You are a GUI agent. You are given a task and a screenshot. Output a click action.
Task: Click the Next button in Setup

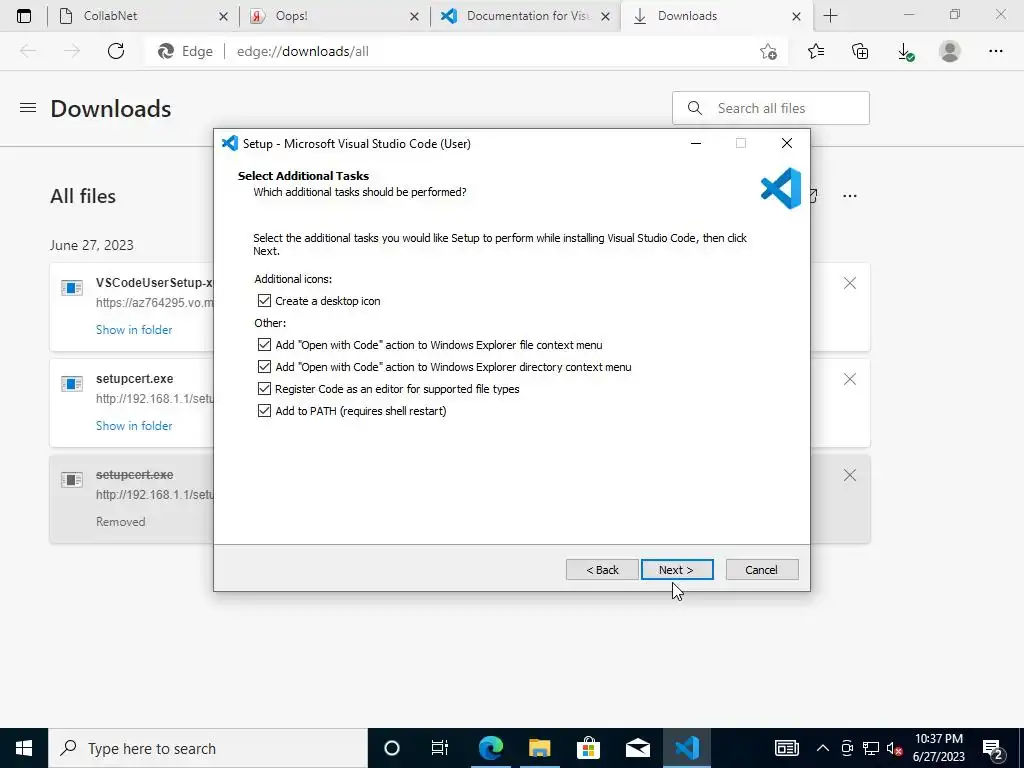(x=677, y=569)
